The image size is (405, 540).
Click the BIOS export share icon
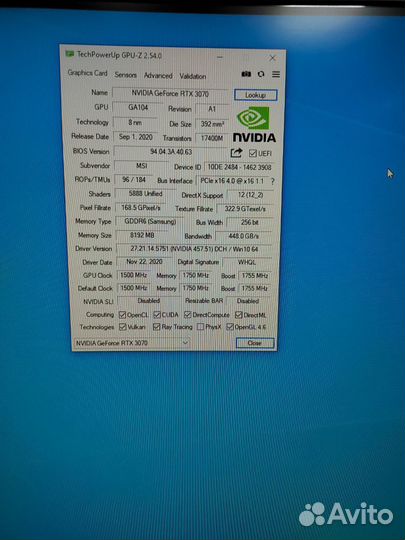236,153
